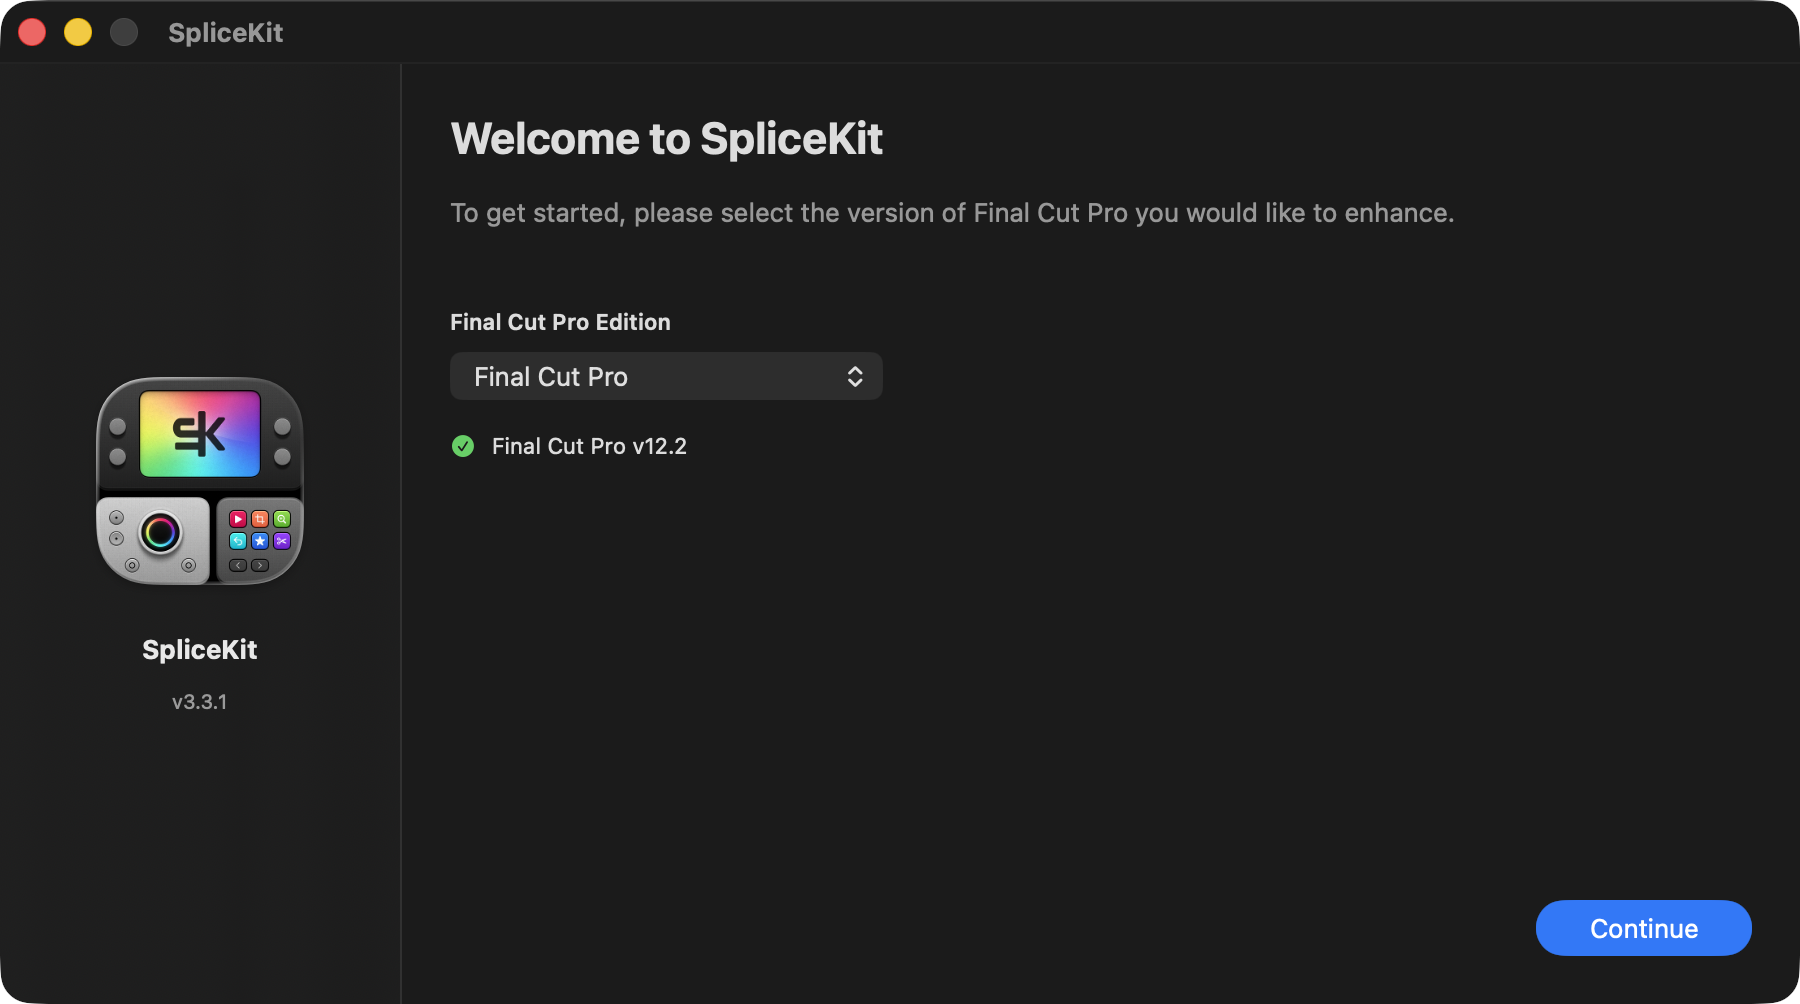The image size is (1800, 1004).
Task: Click the left arrow key on the logo
Action: 239,565
